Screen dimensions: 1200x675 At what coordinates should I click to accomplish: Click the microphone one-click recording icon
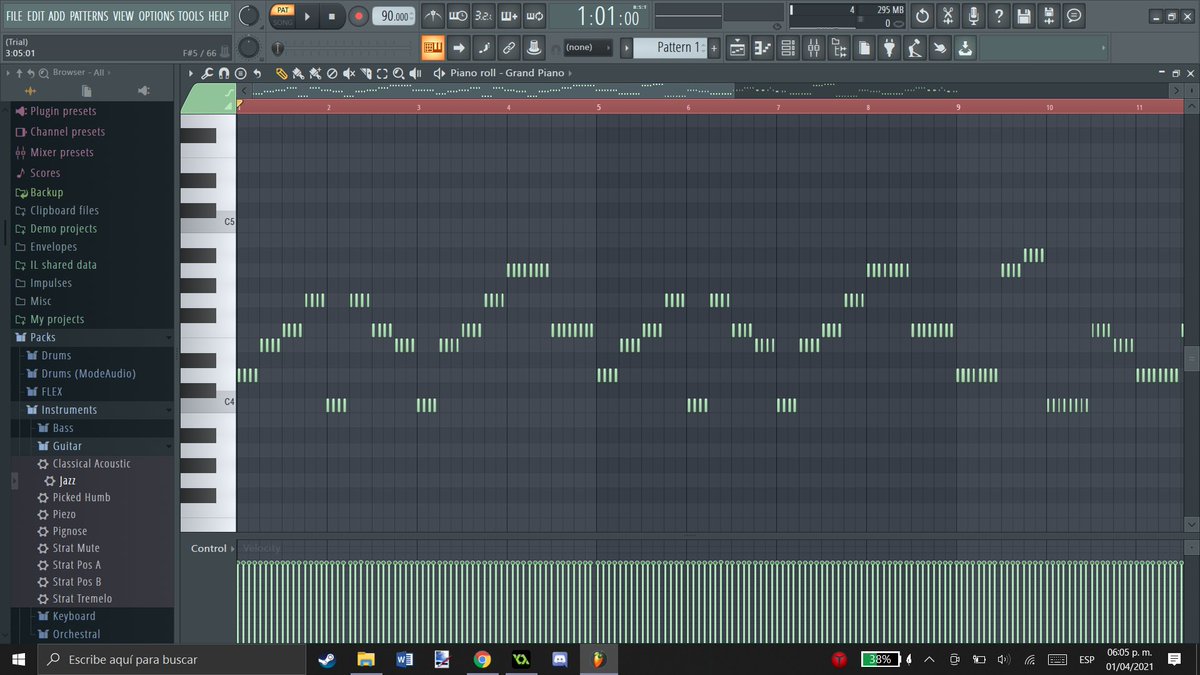click(973, 16)
